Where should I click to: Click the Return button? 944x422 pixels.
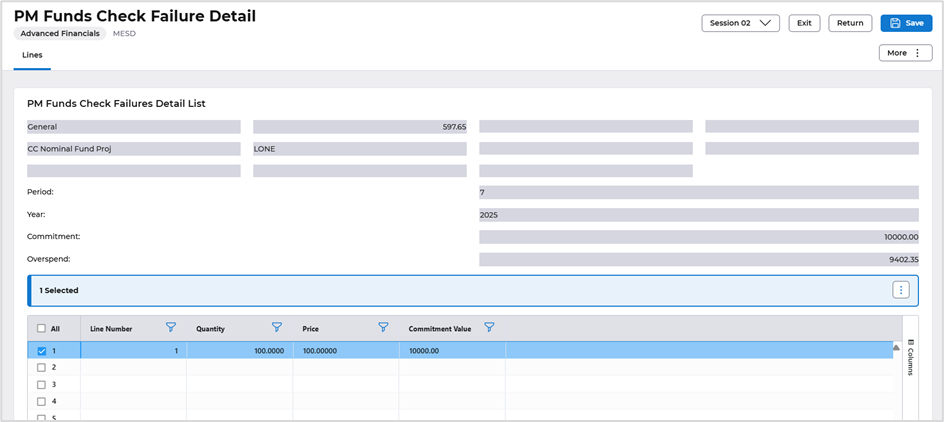pyautogui.click(x=850, y=23)
